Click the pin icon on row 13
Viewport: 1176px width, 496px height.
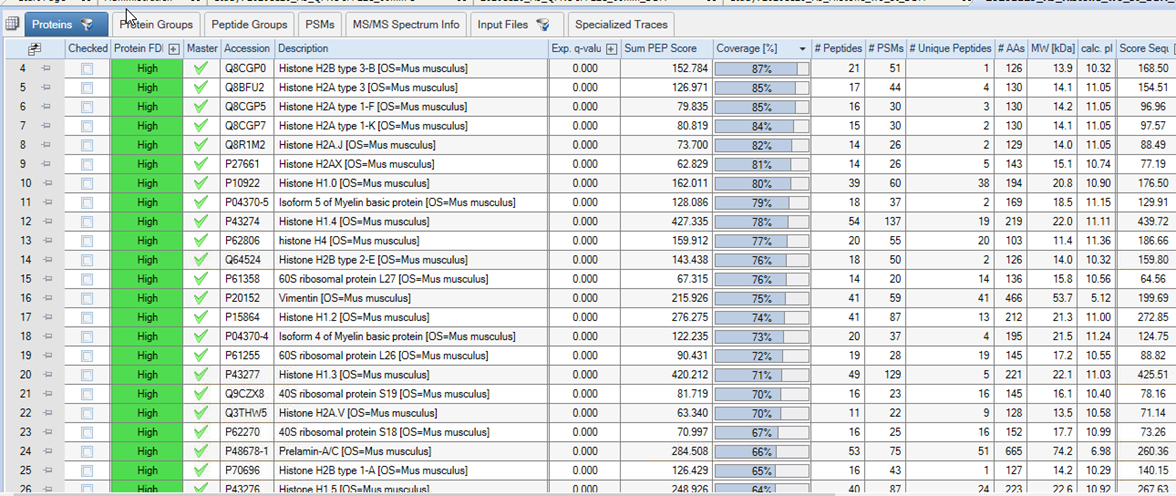click(x=45, y=241)
